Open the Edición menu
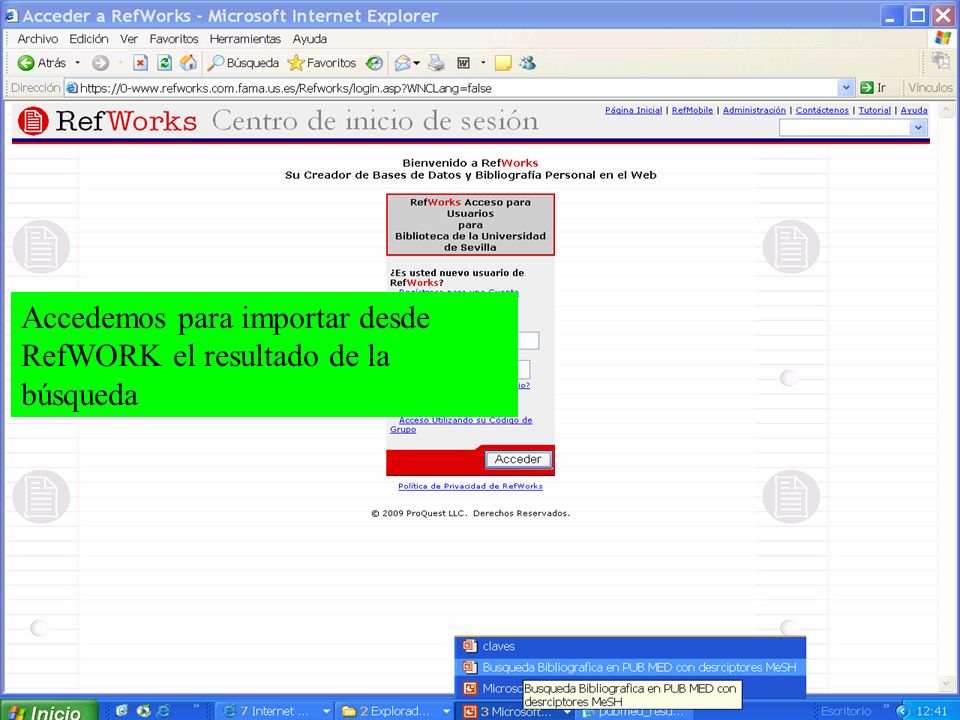Screen dimensions: 960x720 pyautogui.click(x=89, y=39)
